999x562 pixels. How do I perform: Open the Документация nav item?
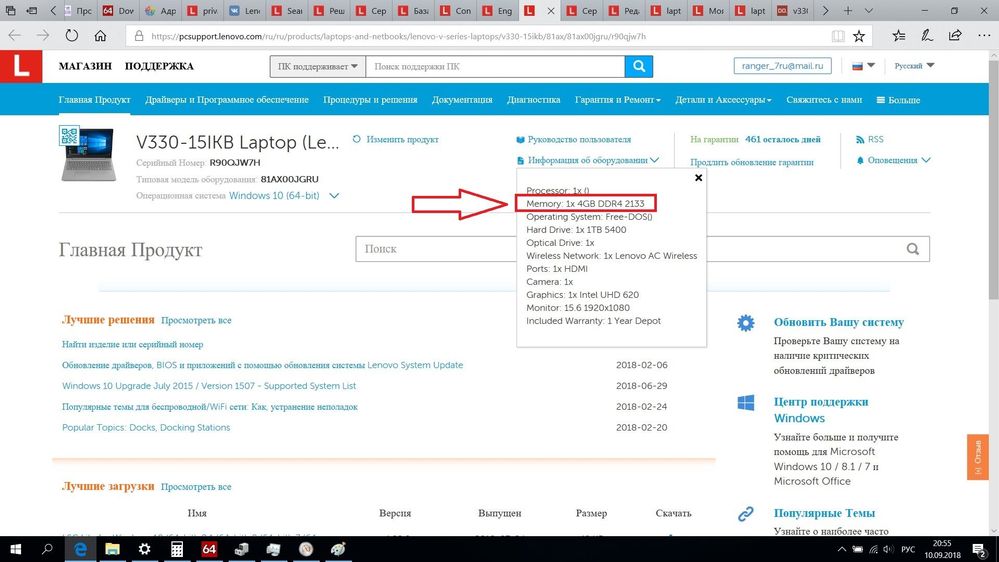[462, 100]
